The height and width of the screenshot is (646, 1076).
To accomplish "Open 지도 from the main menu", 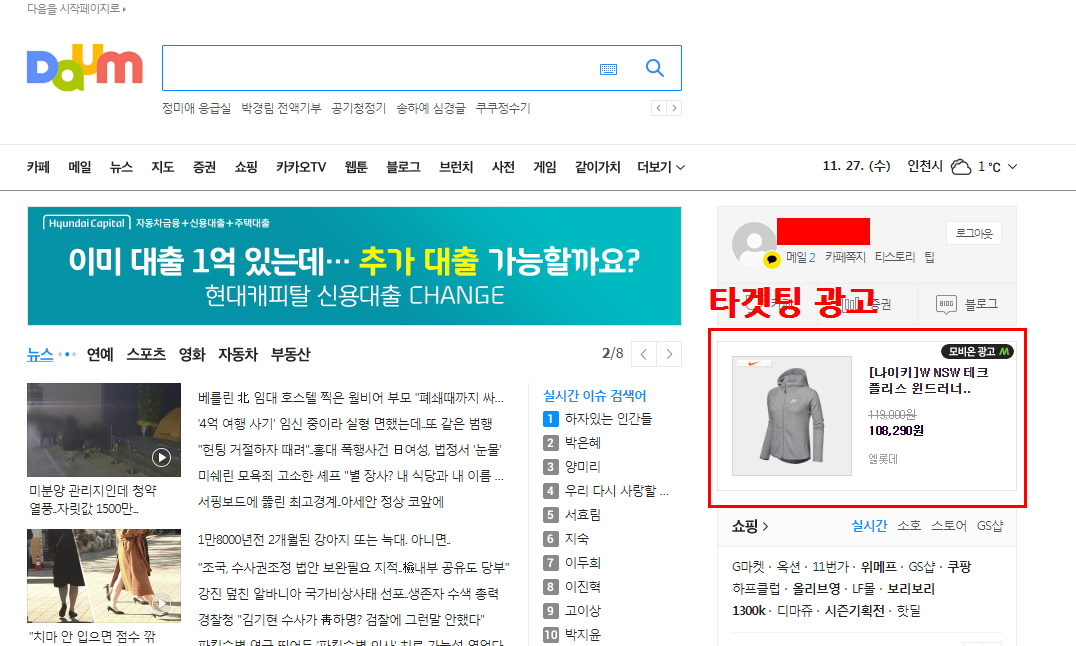I will tap(163, 167).
